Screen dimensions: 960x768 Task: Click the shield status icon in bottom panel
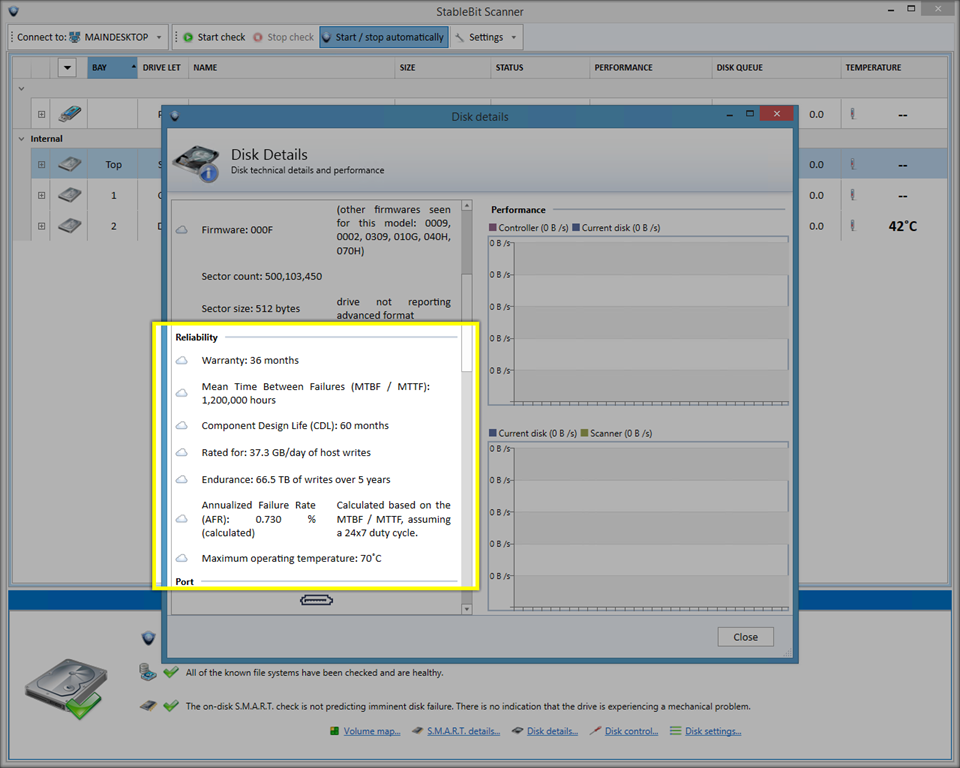148,638
